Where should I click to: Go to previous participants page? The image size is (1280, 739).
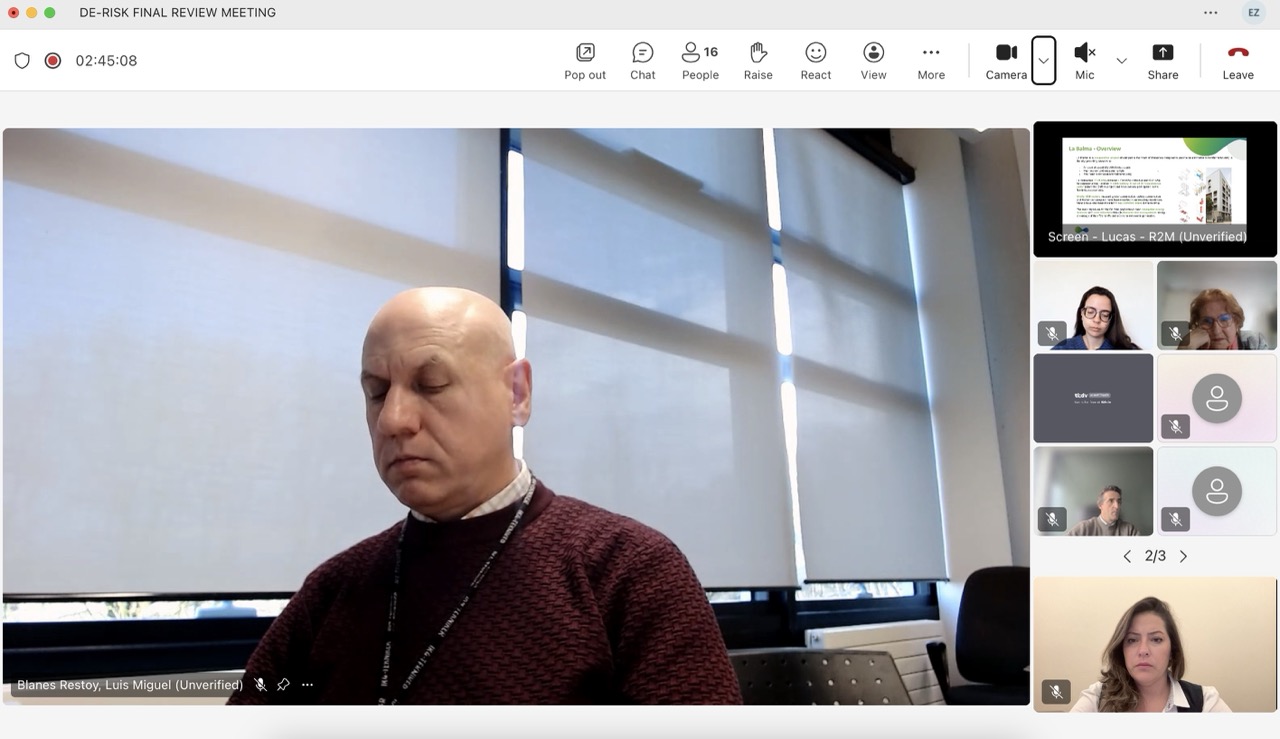pyautogui.click(x=1127, y=556)
